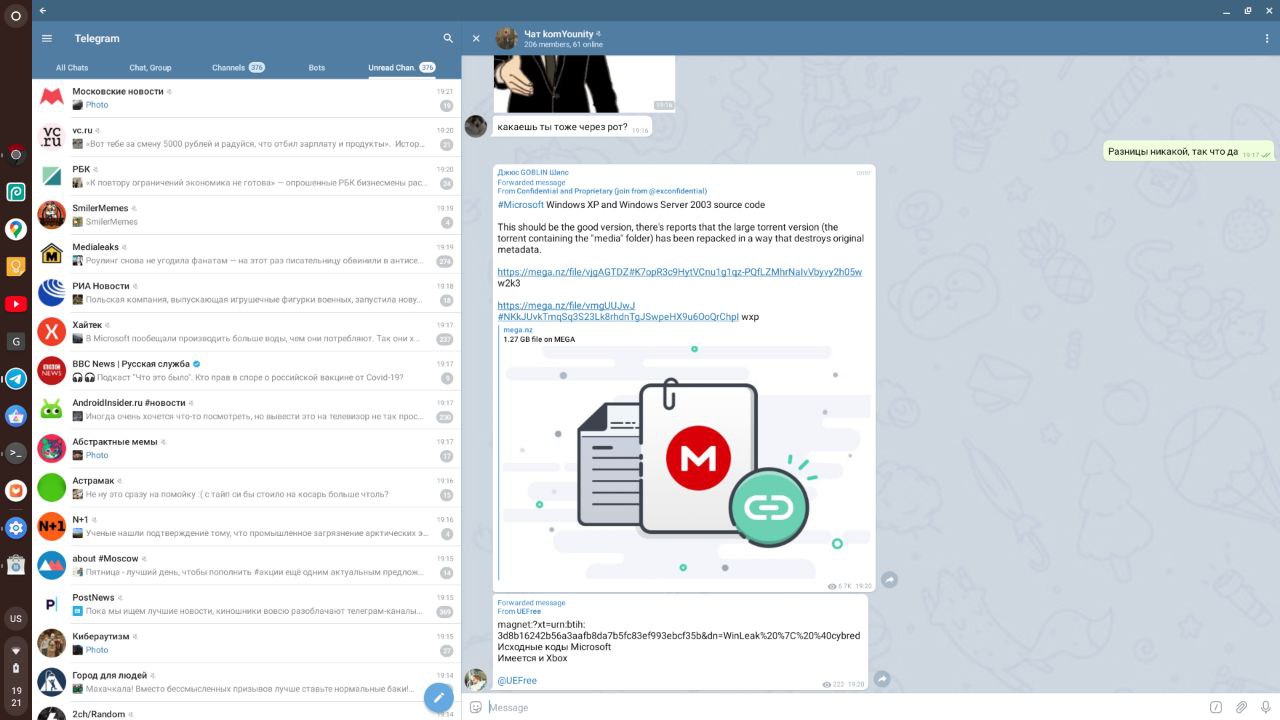Forward the UEFree magnet message
The width and height of the screenshot is (1280, 720).
click(882, 679)
